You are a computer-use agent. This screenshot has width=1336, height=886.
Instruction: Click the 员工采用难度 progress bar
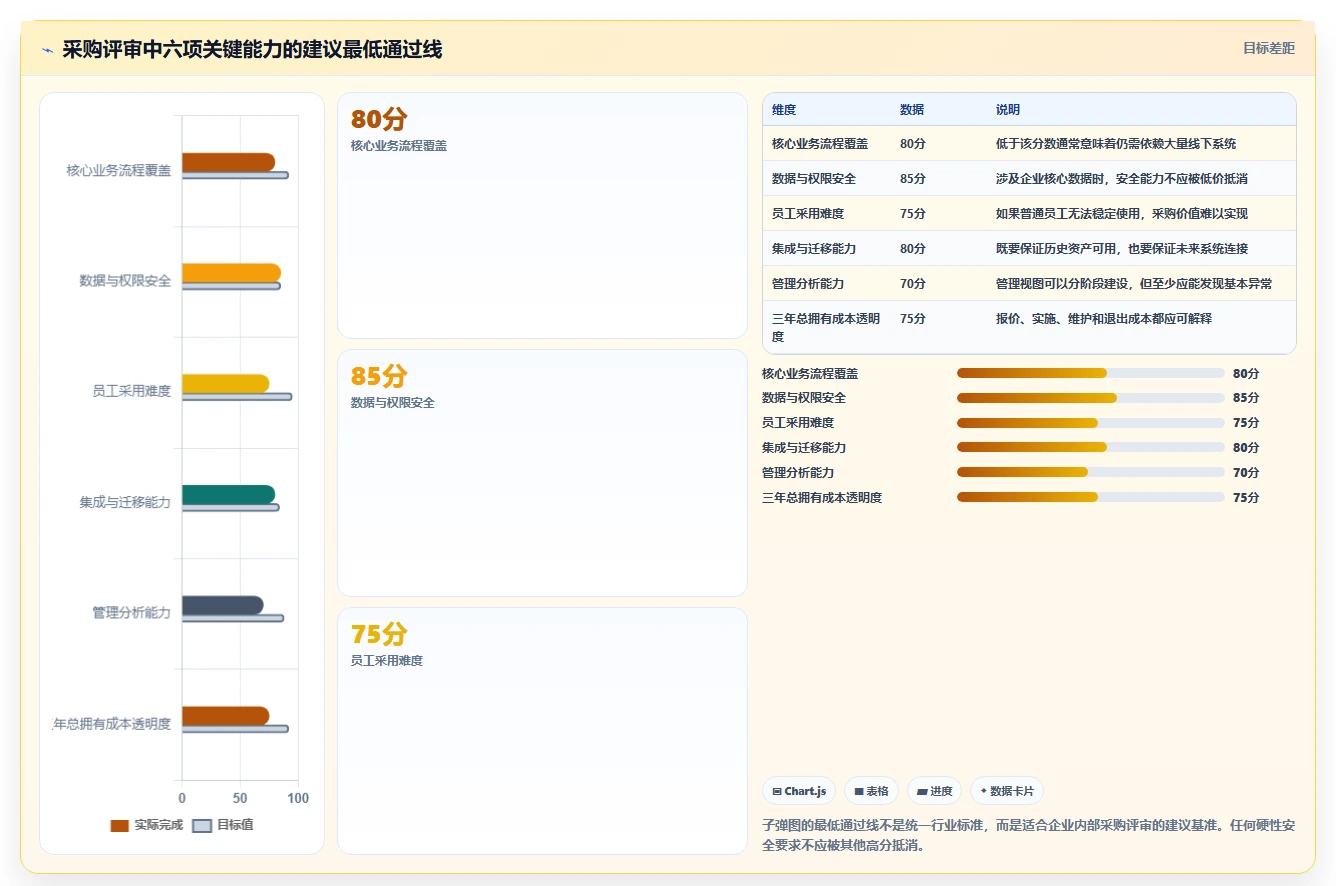click(1091, 423)
